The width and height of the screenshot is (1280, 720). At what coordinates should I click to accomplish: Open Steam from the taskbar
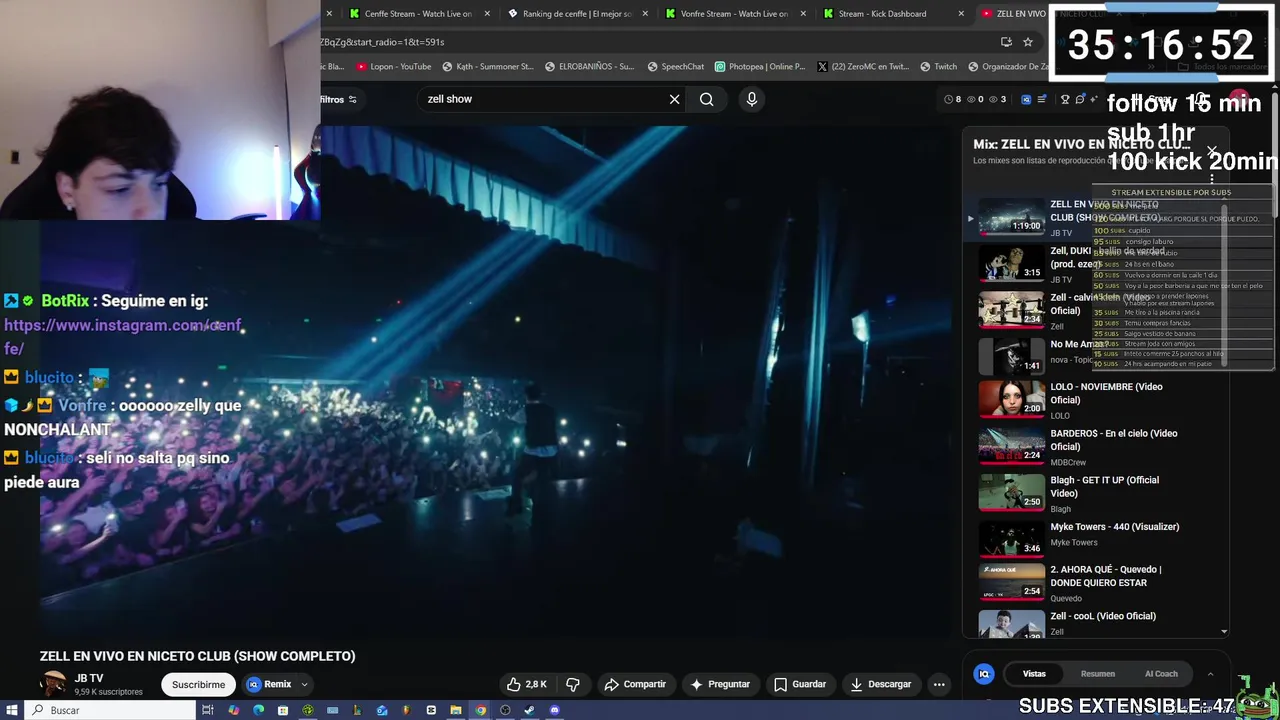click(x=530, y=710)
